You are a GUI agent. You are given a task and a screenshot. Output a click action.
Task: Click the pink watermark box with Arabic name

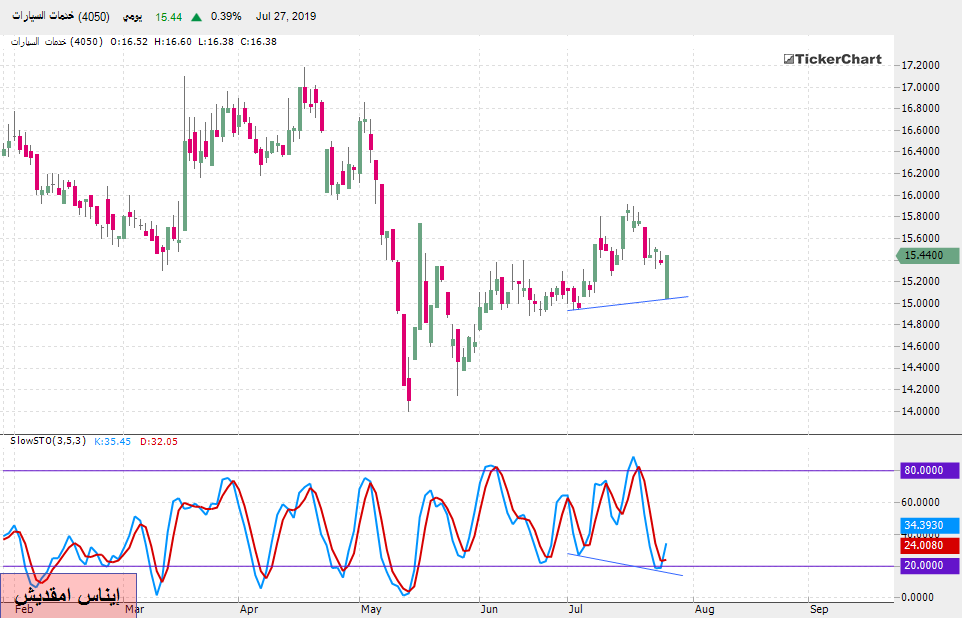68,594
